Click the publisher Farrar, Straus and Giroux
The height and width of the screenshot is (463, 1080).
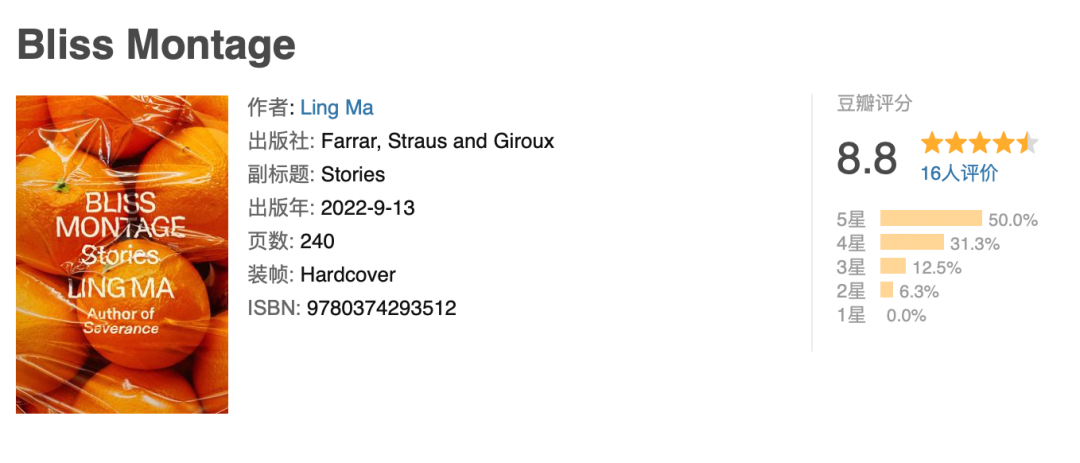click(437, 141)
